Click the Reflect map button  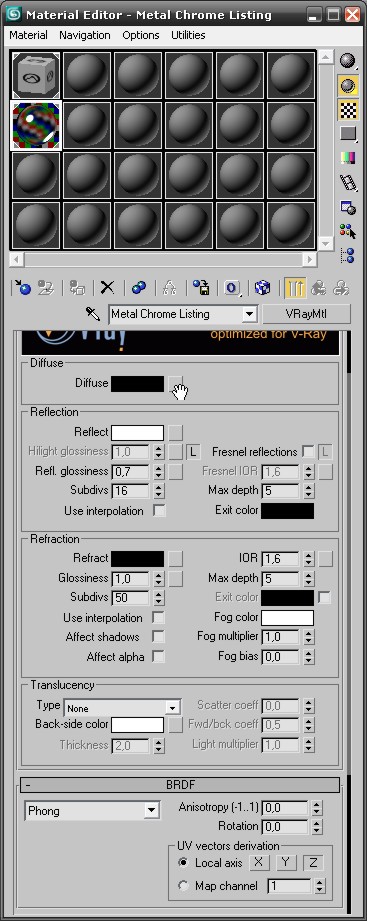176,432
